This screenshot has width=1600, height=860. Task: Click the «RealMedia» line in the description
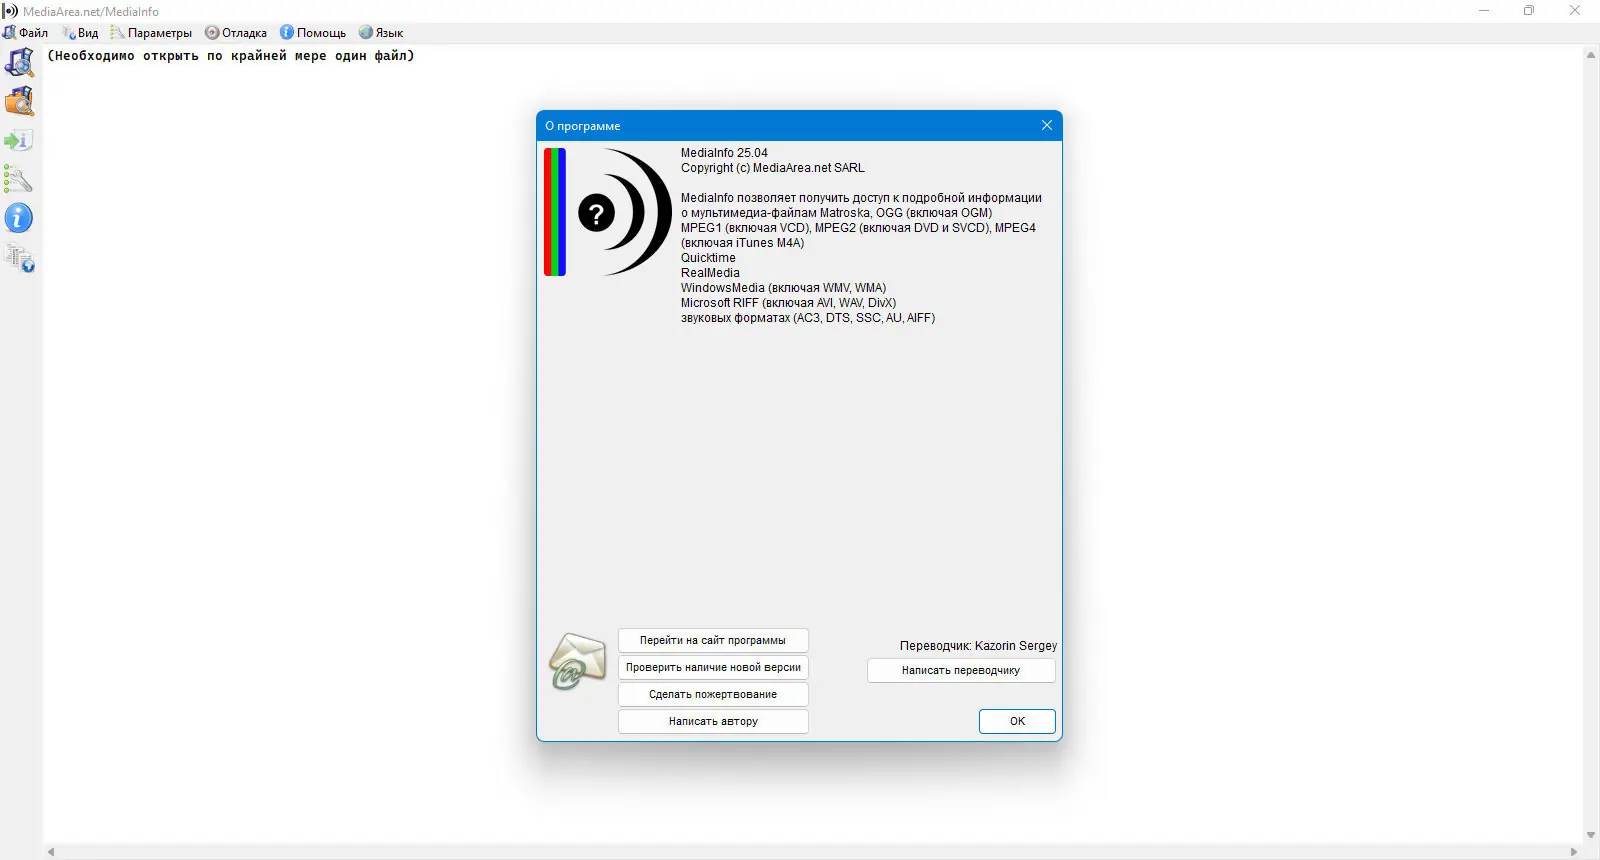[710, 273]
